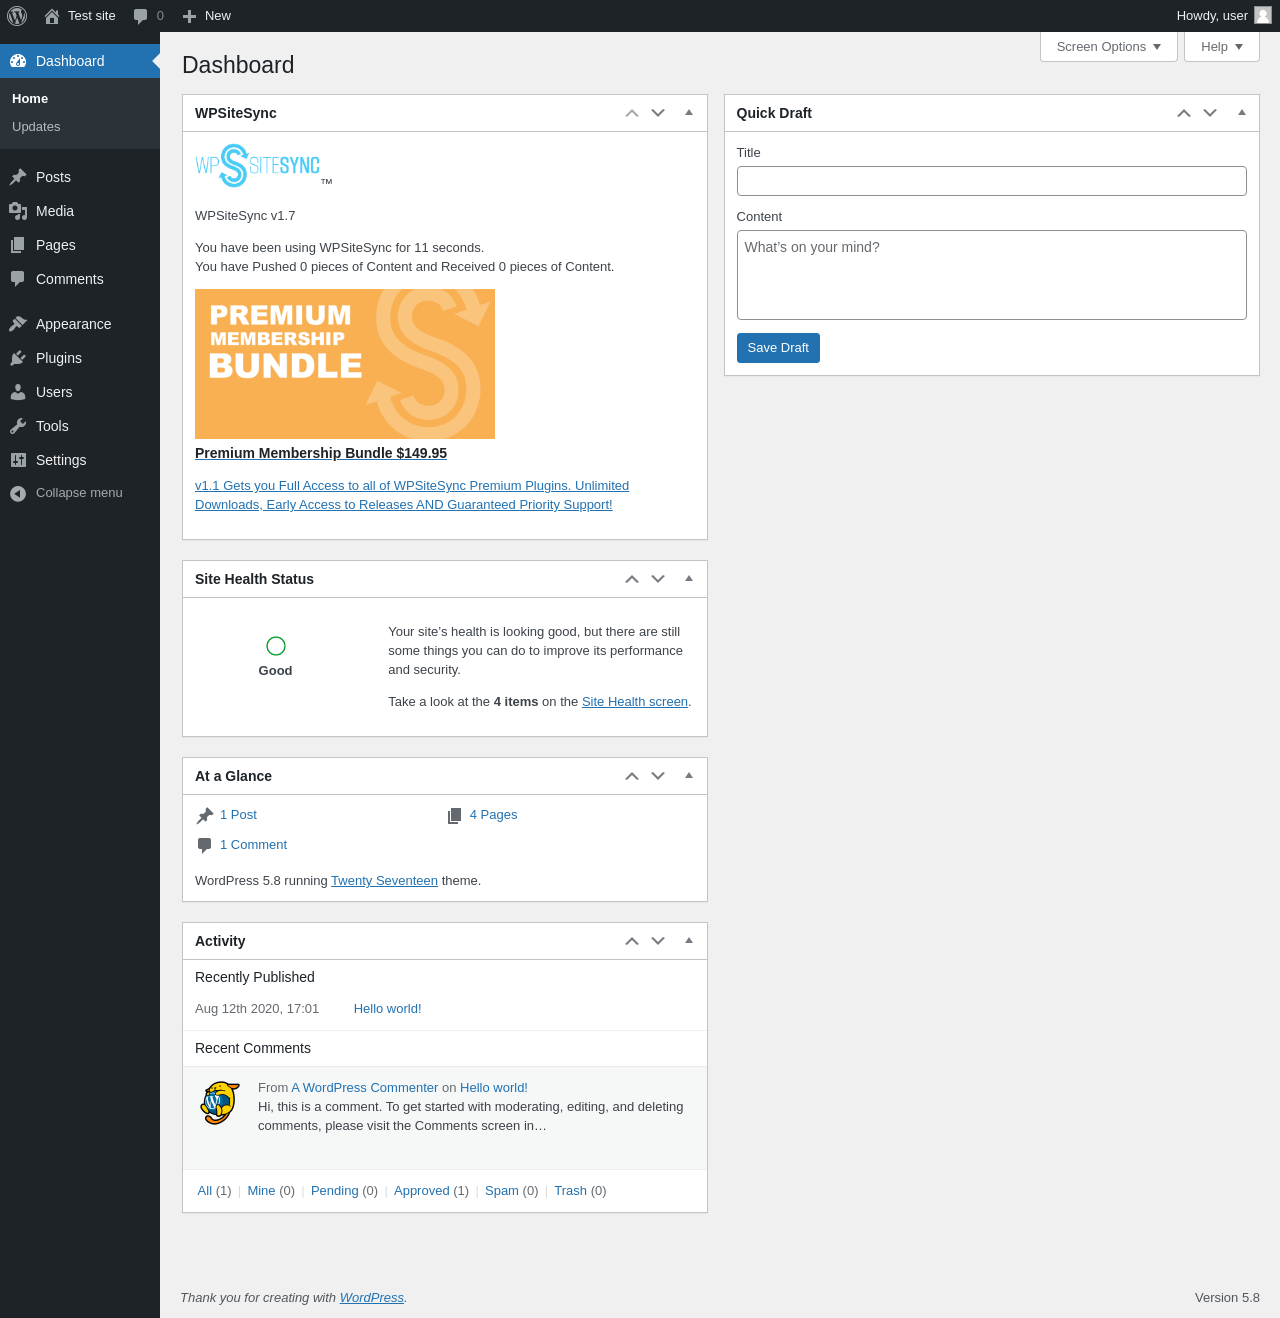Viewport: 1280px width, 1318px height.
Task: Open the Help dropdown
Action: [x=1222, y=47]
